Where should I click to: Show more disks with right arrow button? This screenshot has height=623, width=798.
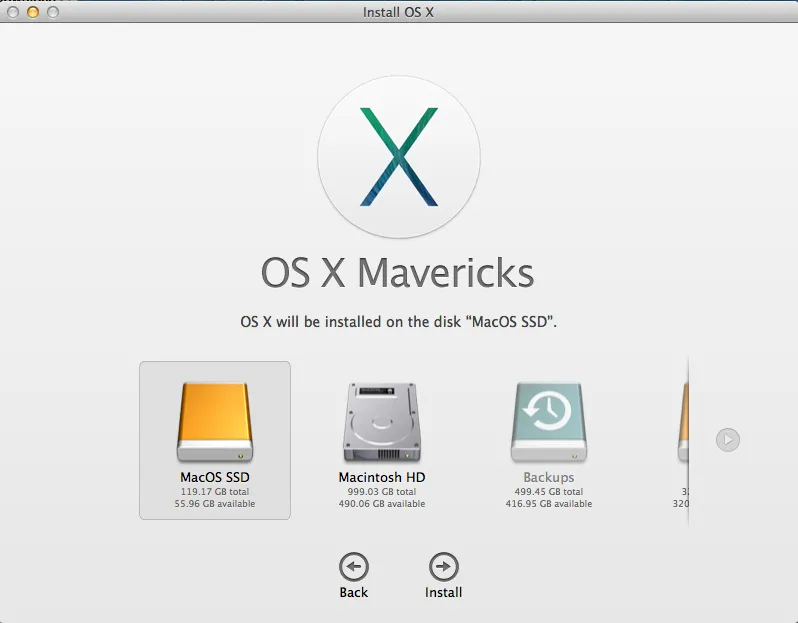(728, 439)
